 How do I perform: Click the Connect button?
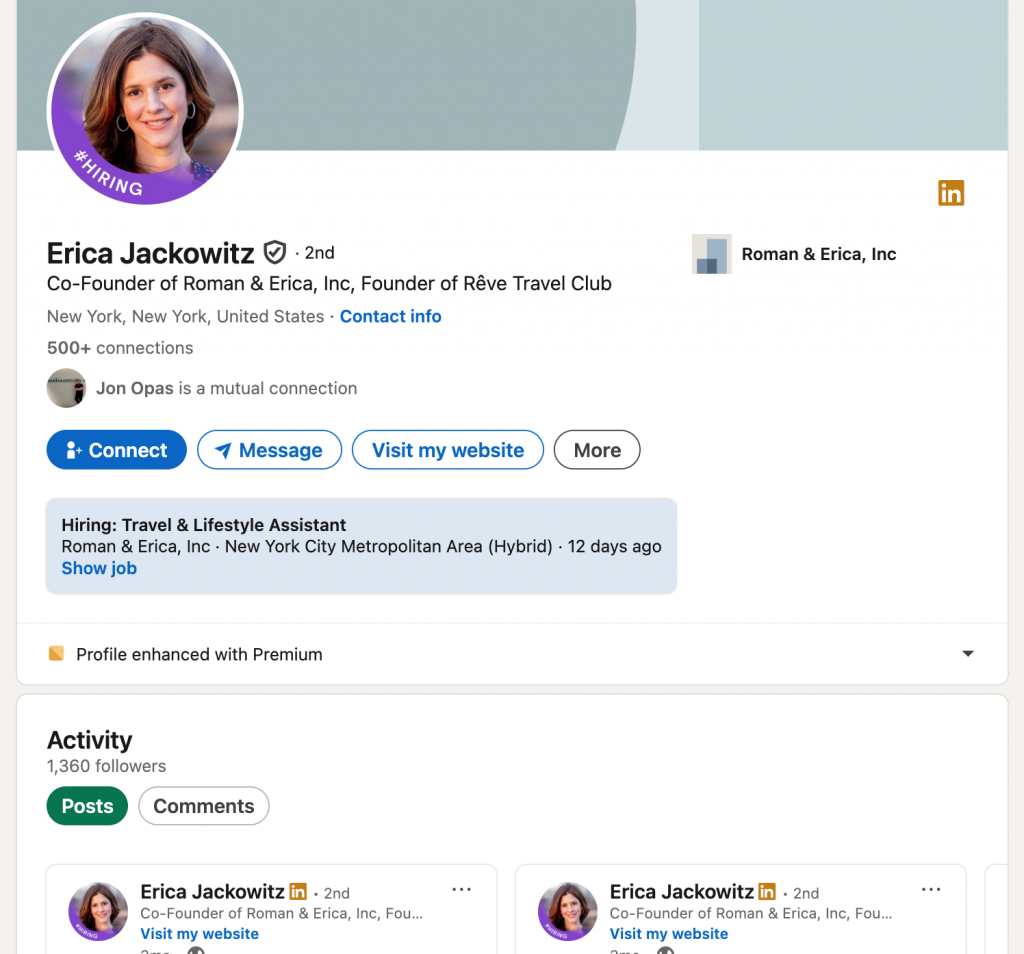pyautogui.click(x=116, y=449)
